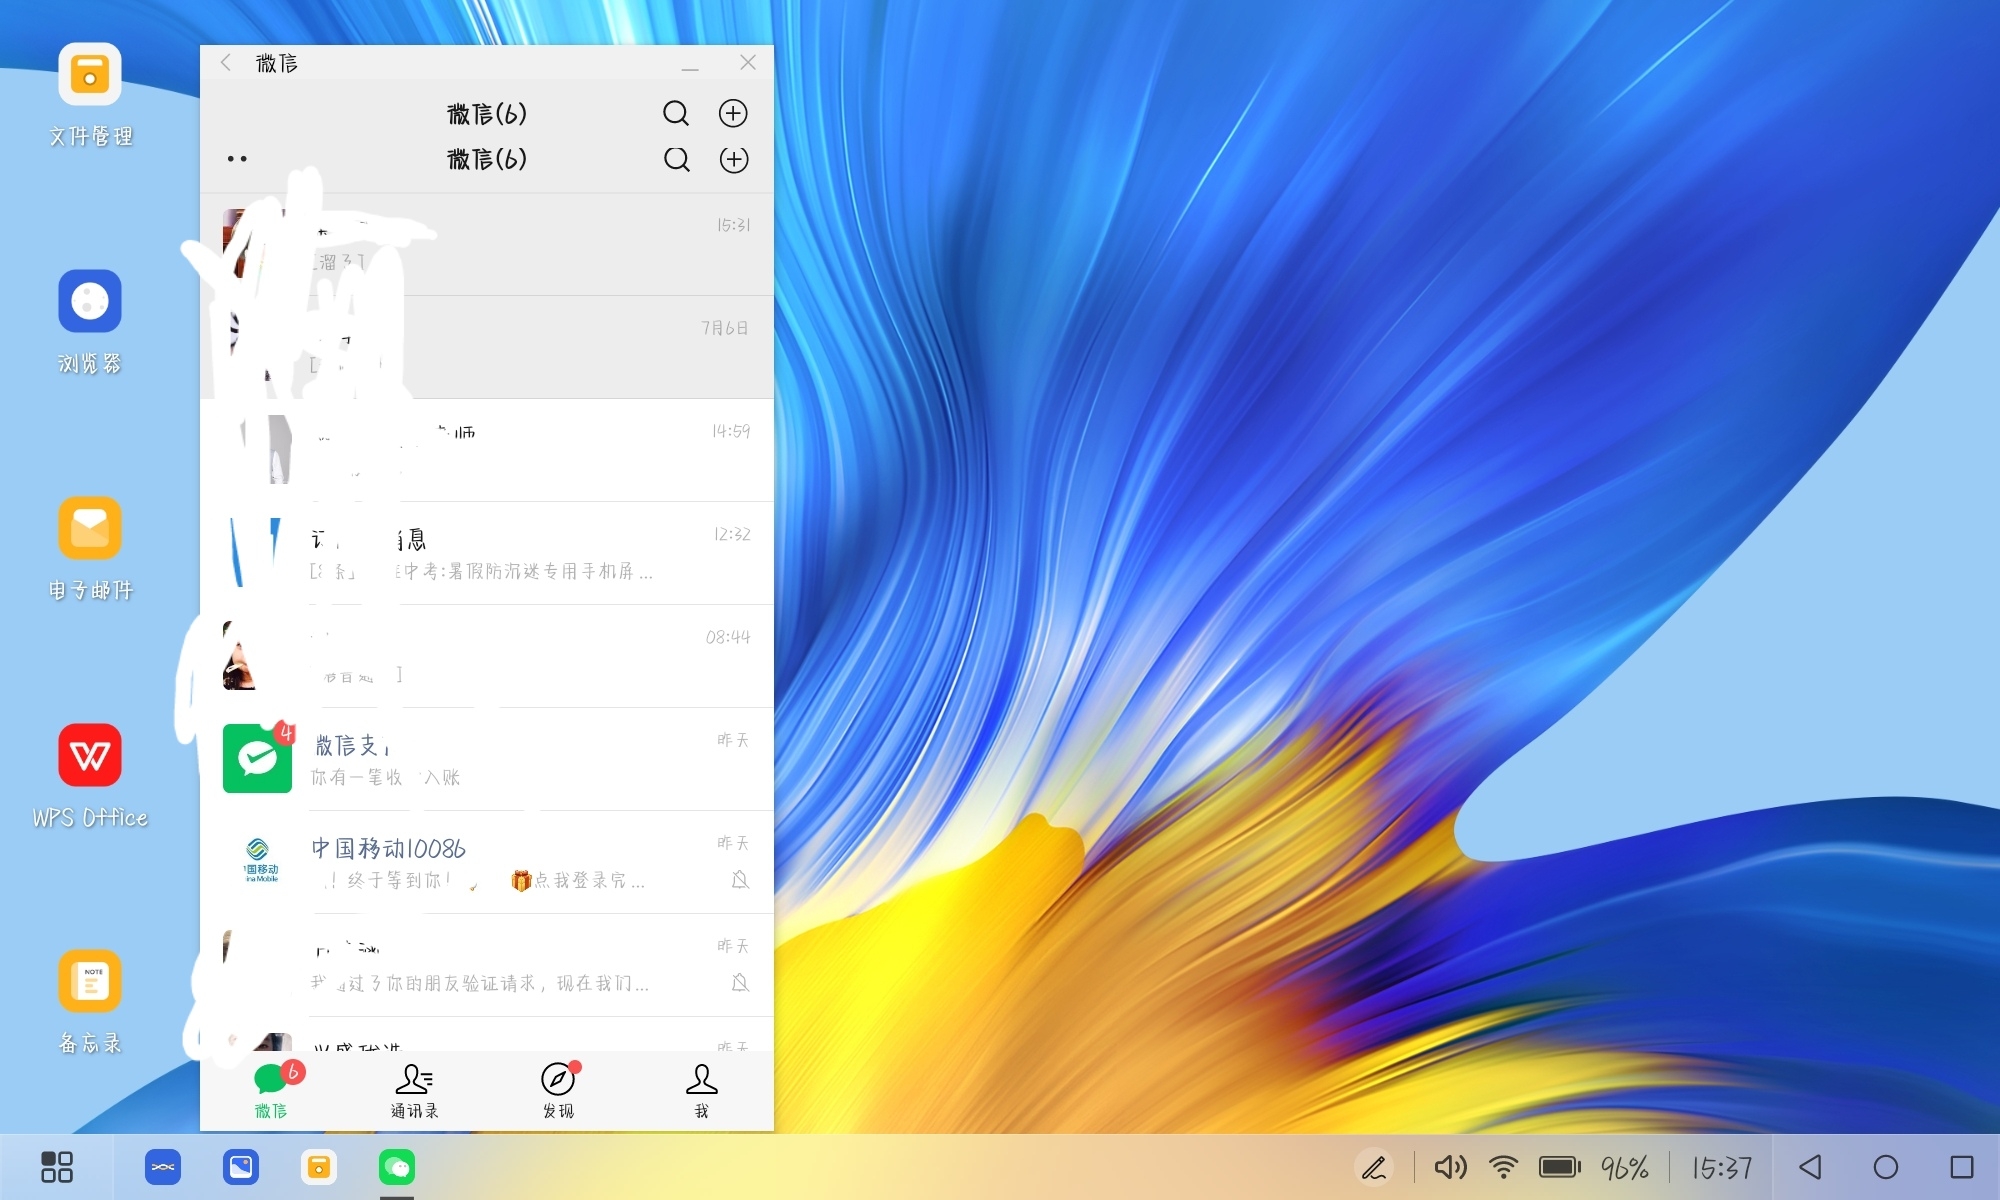This screenshot has width=2000, height=1200.
Task: Open the 发现 discover tab
Action: click(558, 1091)
